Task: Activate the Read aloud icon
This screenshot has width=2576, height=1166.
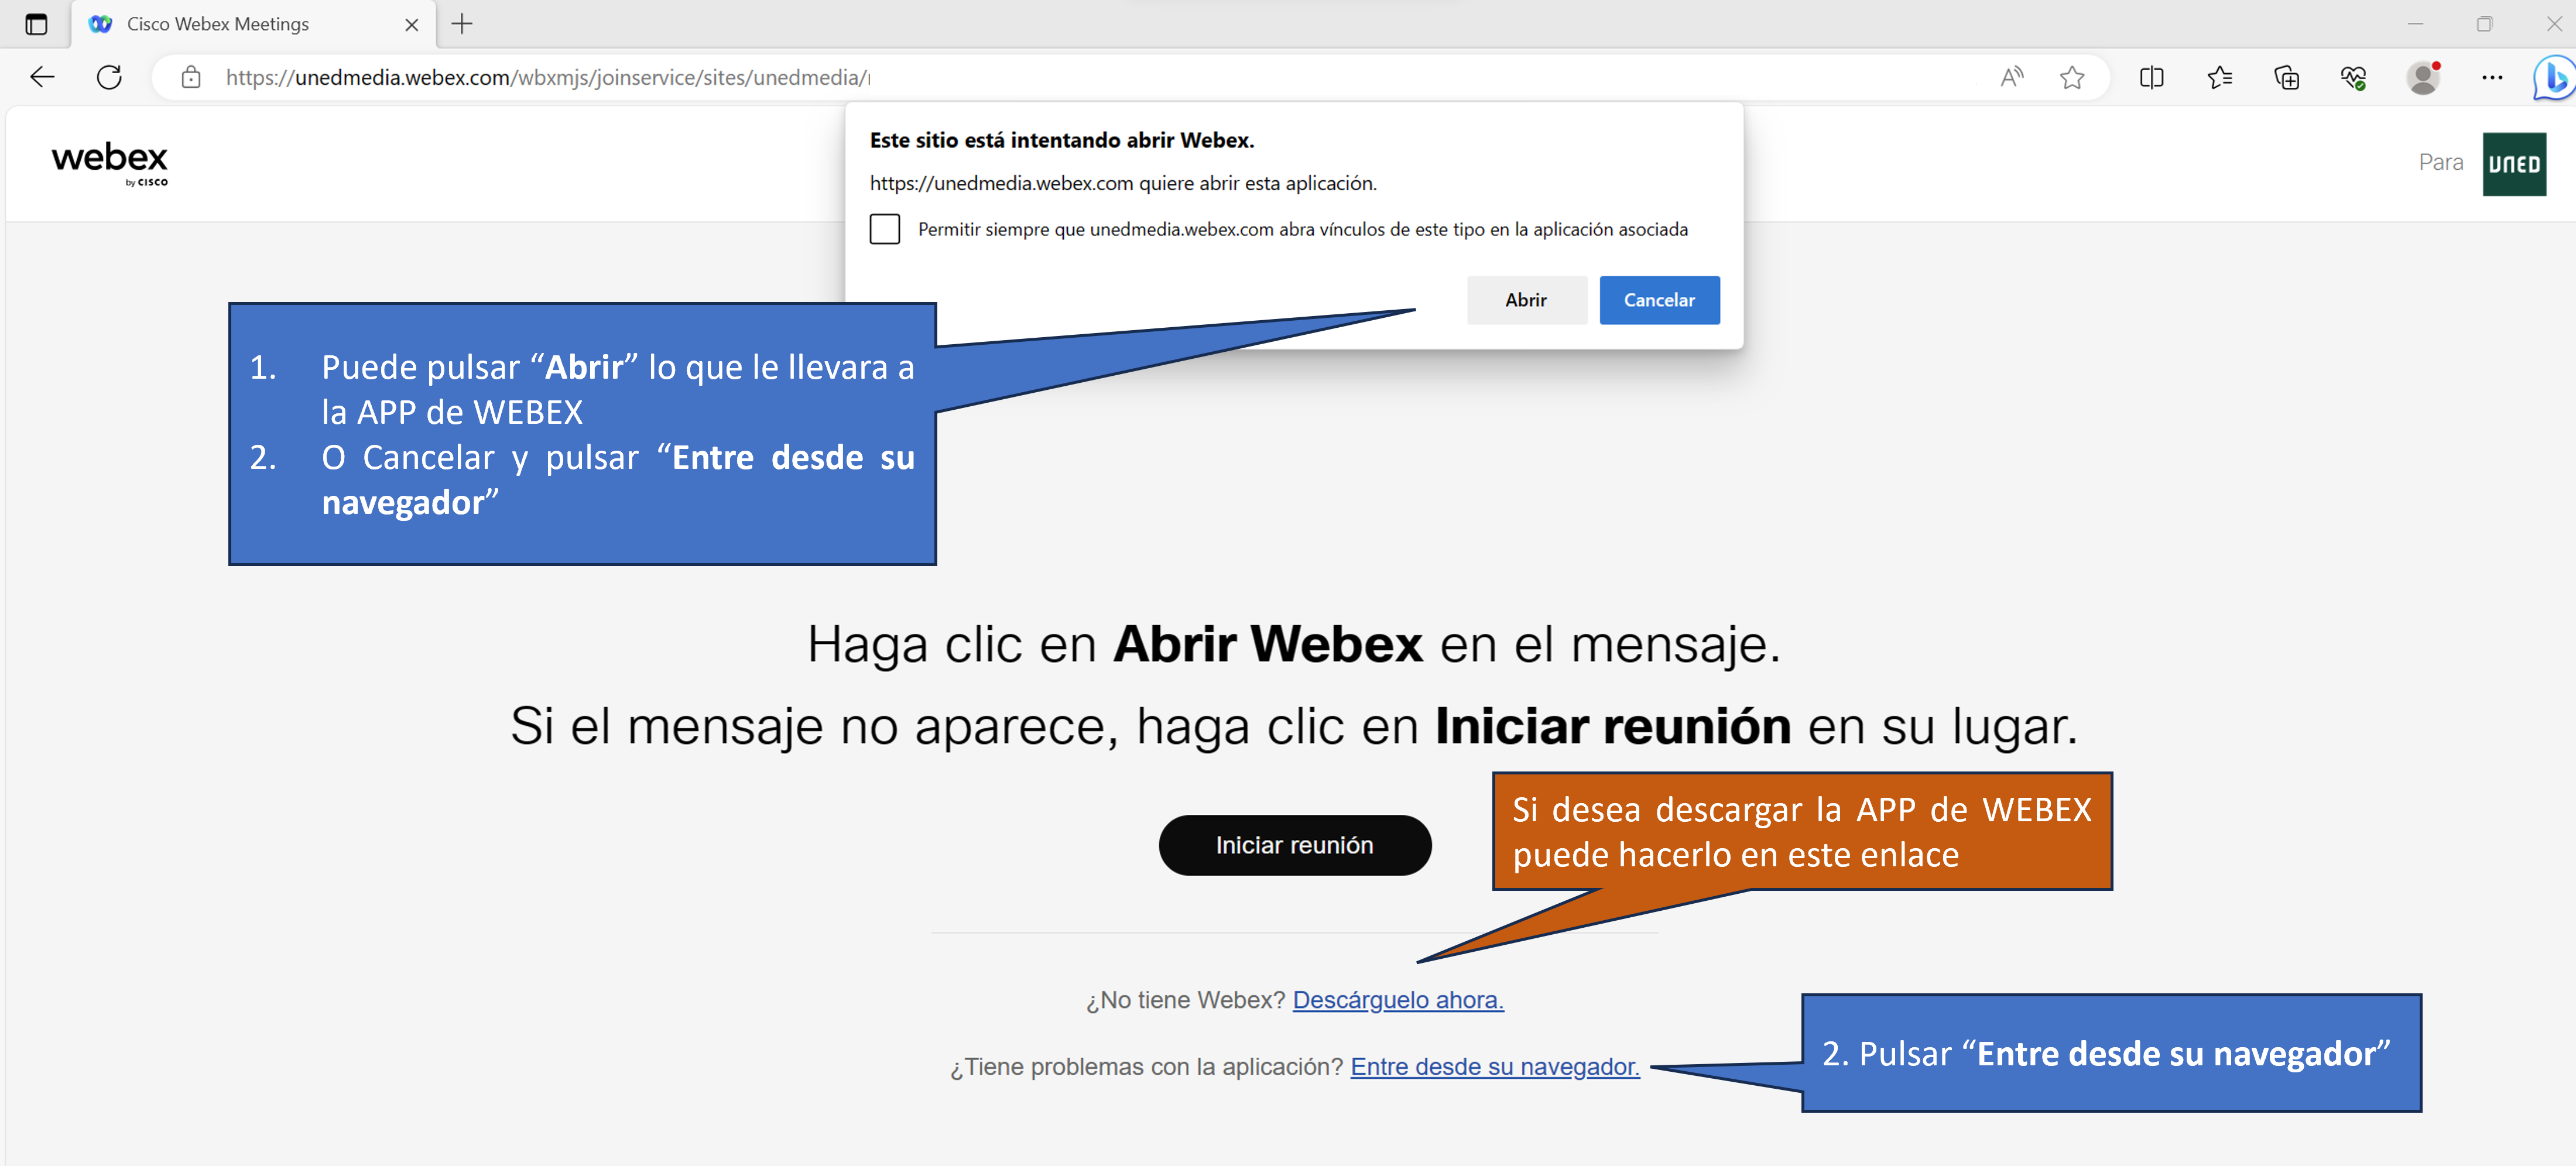Action: [x=2012, y=77]
